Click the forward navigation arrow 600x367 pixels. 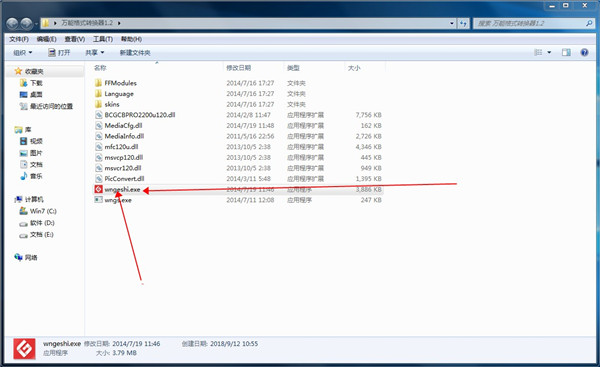(x=26, y=24)
